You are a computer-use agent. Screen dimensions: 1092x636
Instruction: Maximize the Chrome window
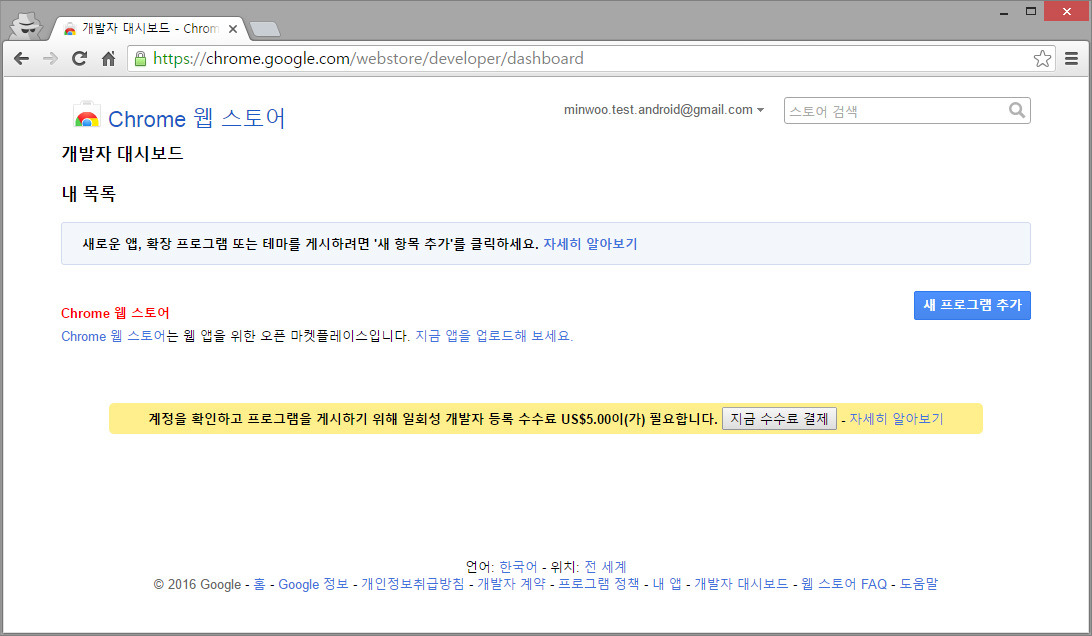(1031, 11)
